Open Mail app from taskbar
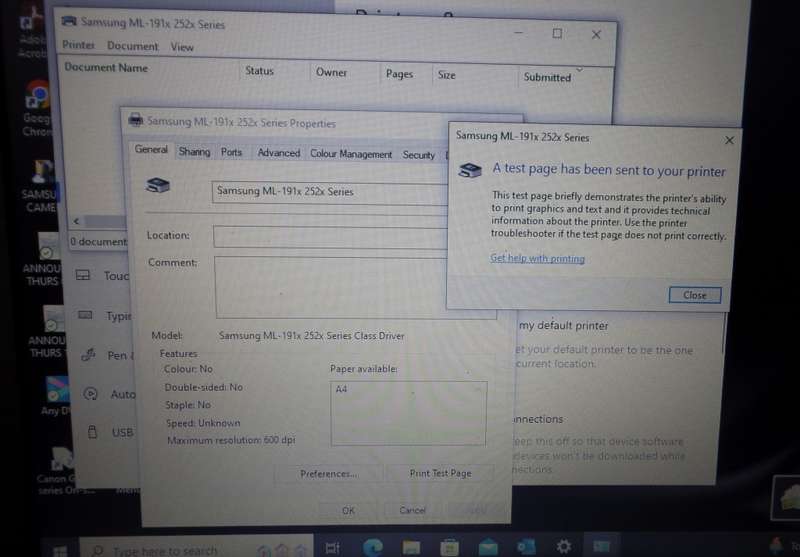The height and width of the screenshot is (557, 800). point(488,548)
